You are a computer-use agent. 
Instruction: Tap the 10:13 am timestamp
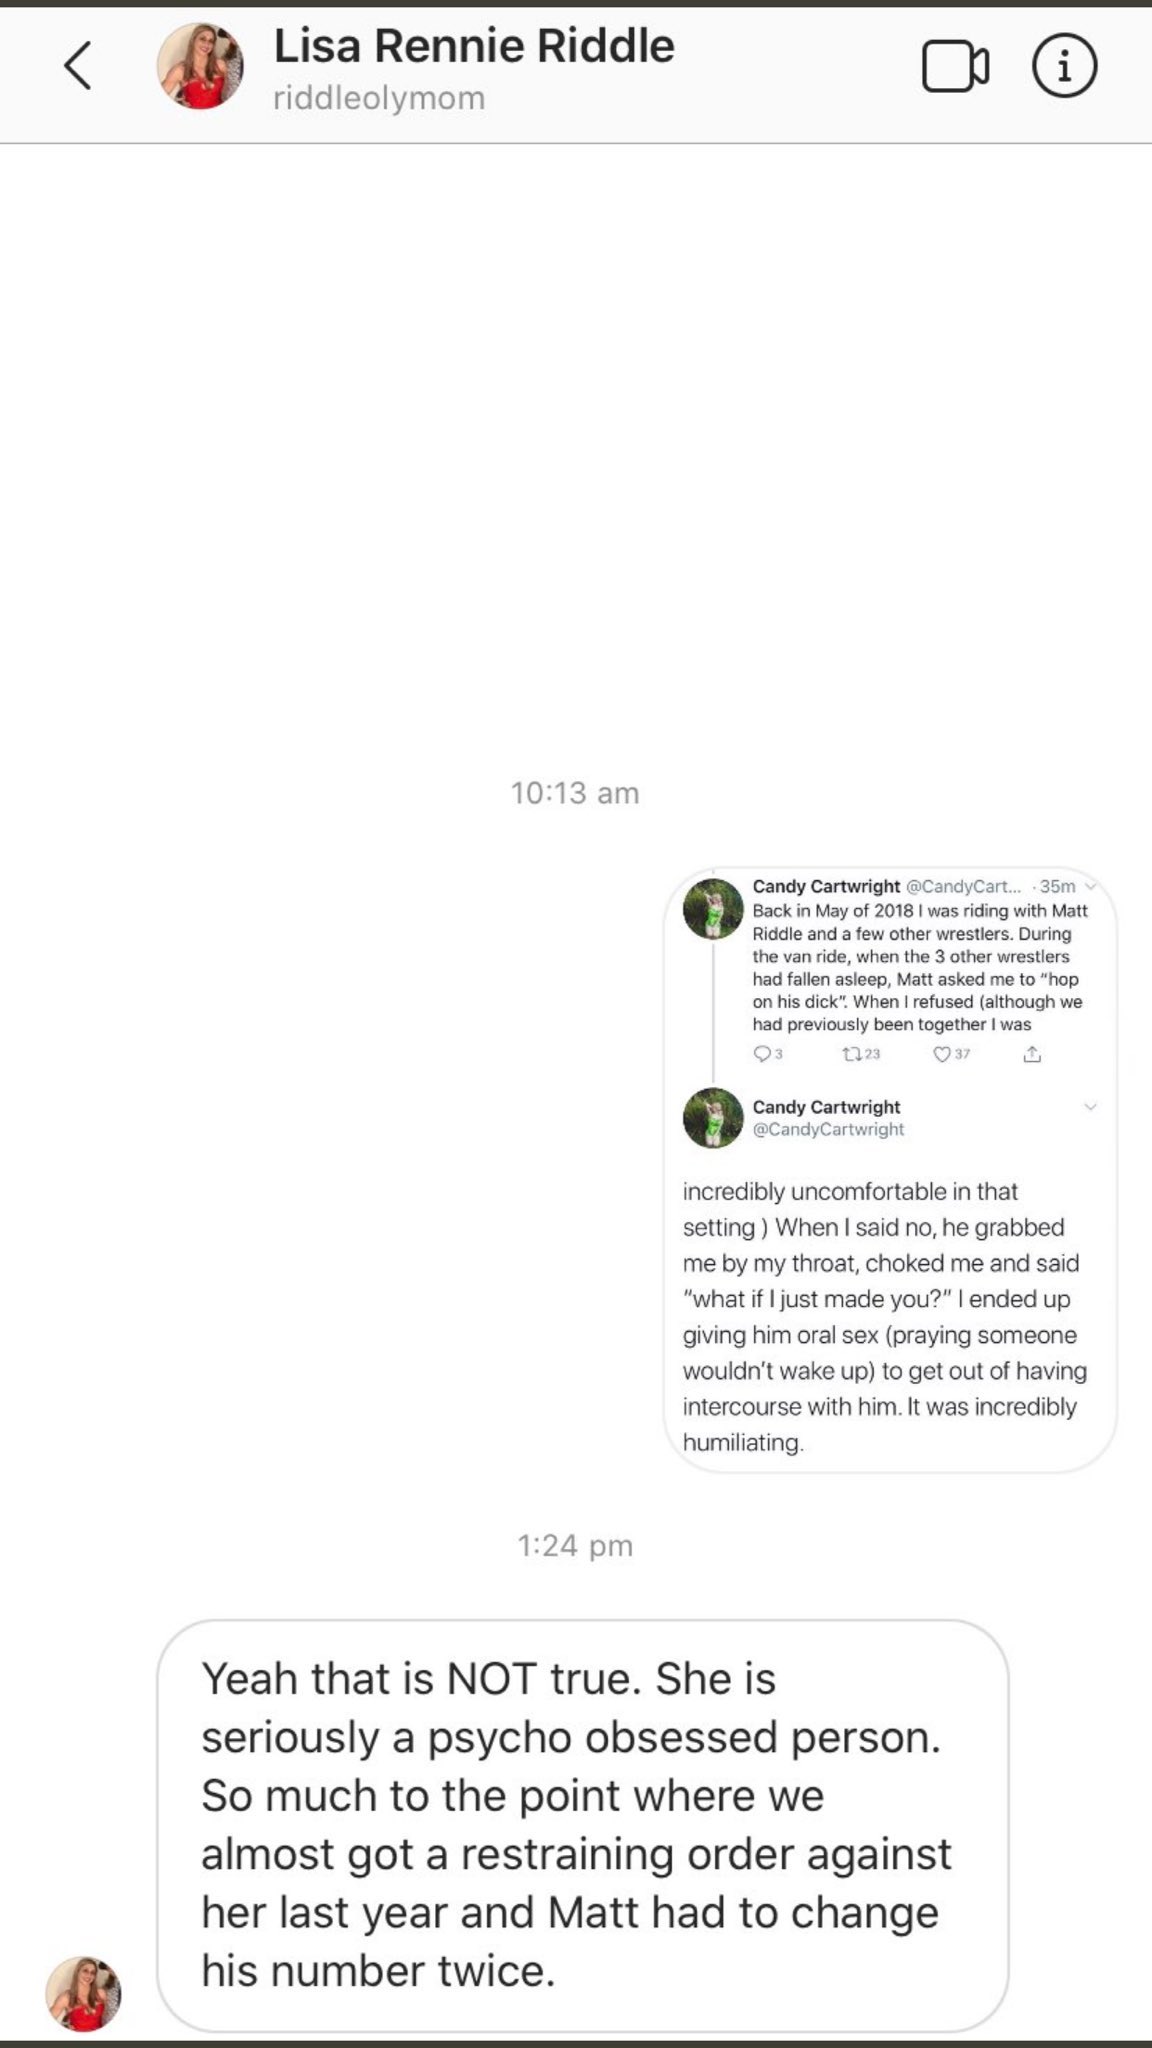pyautogui.click(x=575, y=793)
